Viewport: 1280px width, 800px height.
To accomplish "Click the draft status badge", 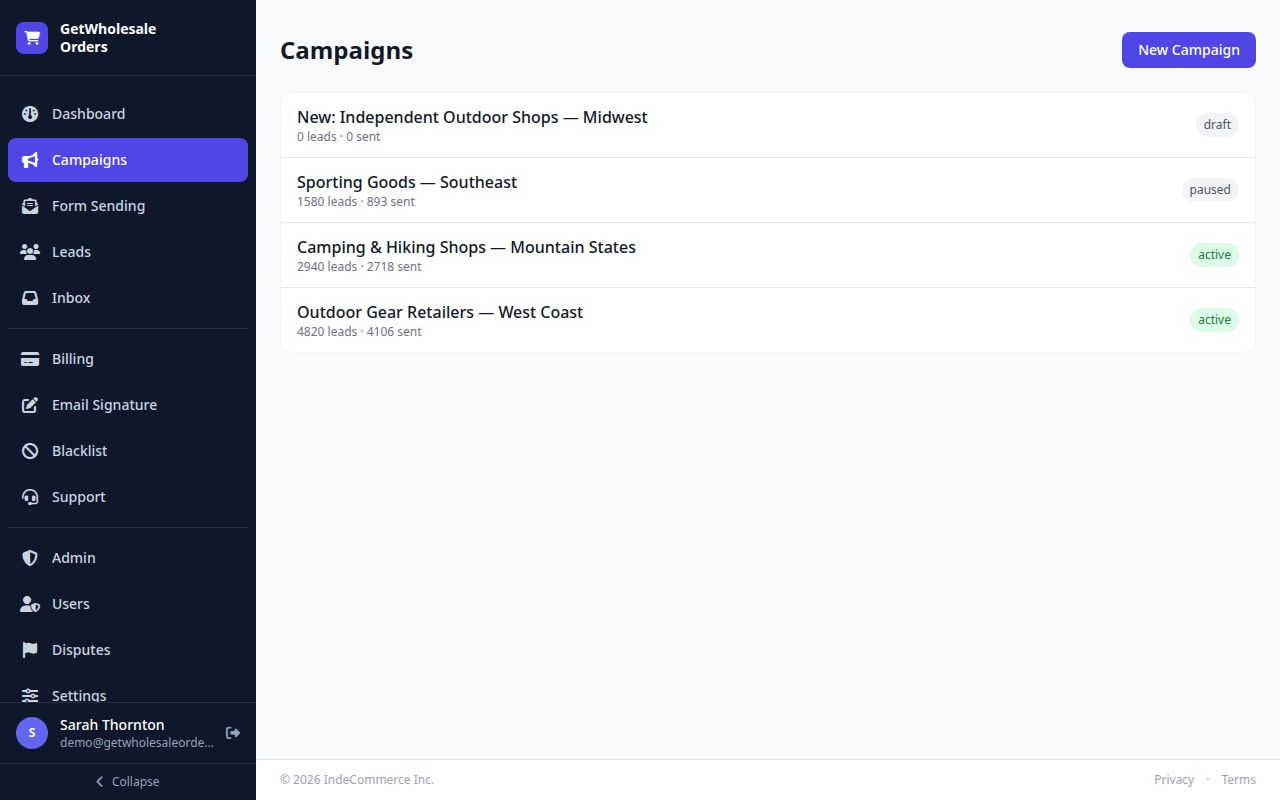I will [x=1217, y=125].
